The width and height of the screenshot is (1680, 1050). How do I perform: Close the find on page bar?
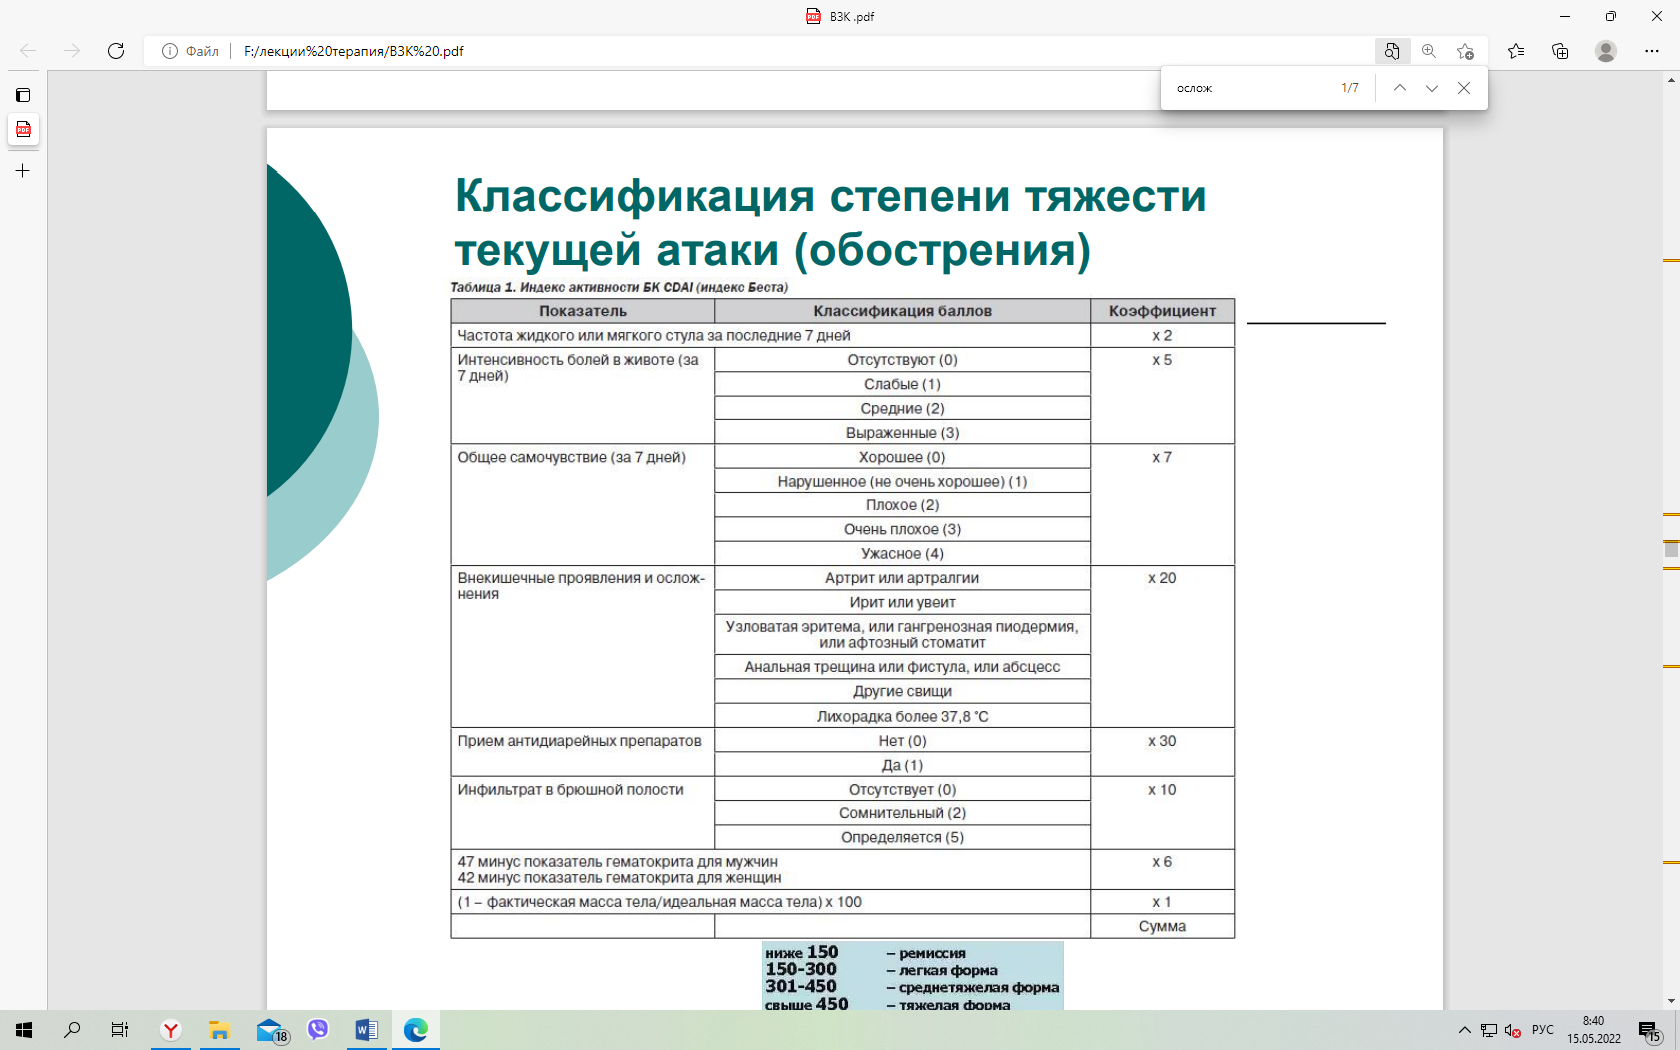point(1464,88)
